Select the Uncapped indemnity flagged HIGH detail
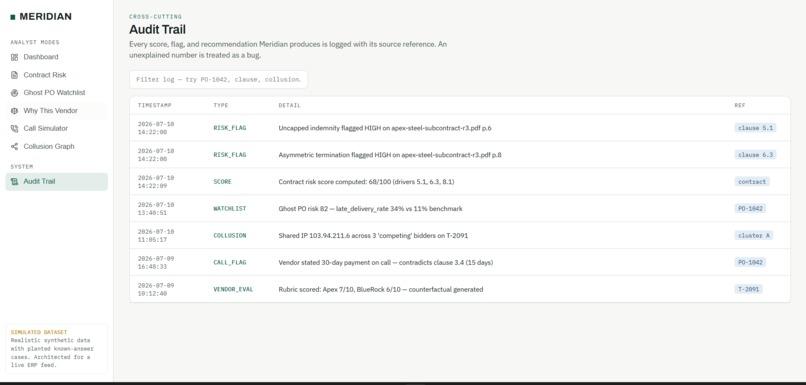Image resolution: width=806 pixels, height=385 pixels. tap(385, 128)
